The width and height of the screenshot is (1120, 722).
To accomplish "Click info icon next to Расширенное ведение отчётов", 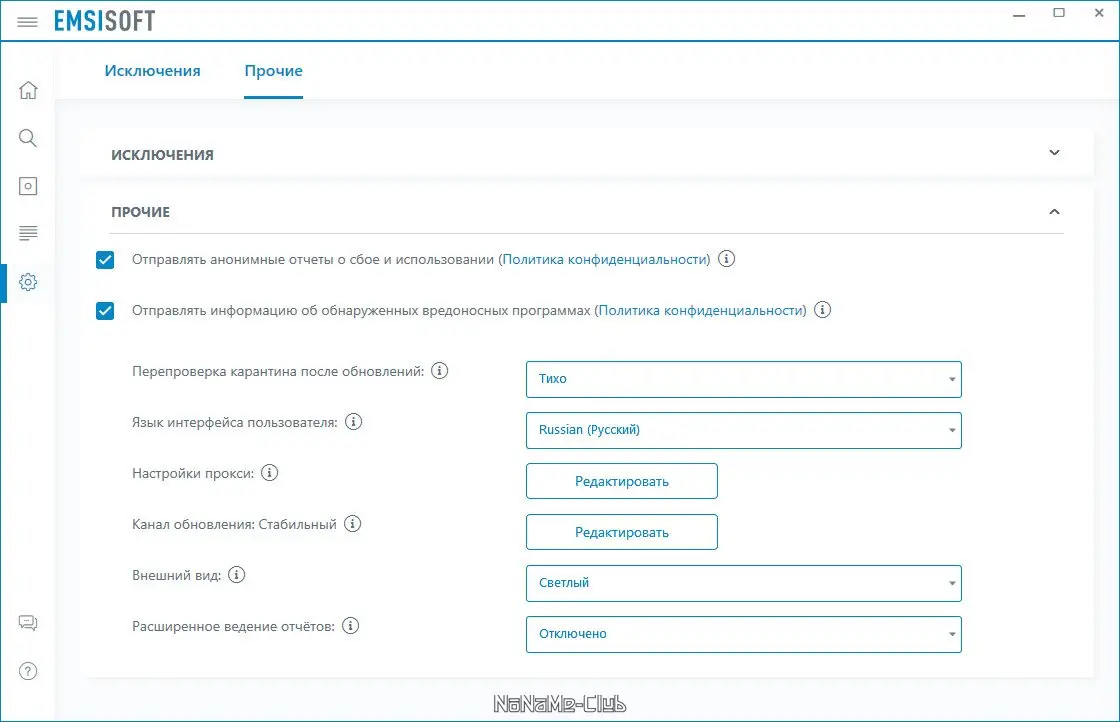I will 350,626.
